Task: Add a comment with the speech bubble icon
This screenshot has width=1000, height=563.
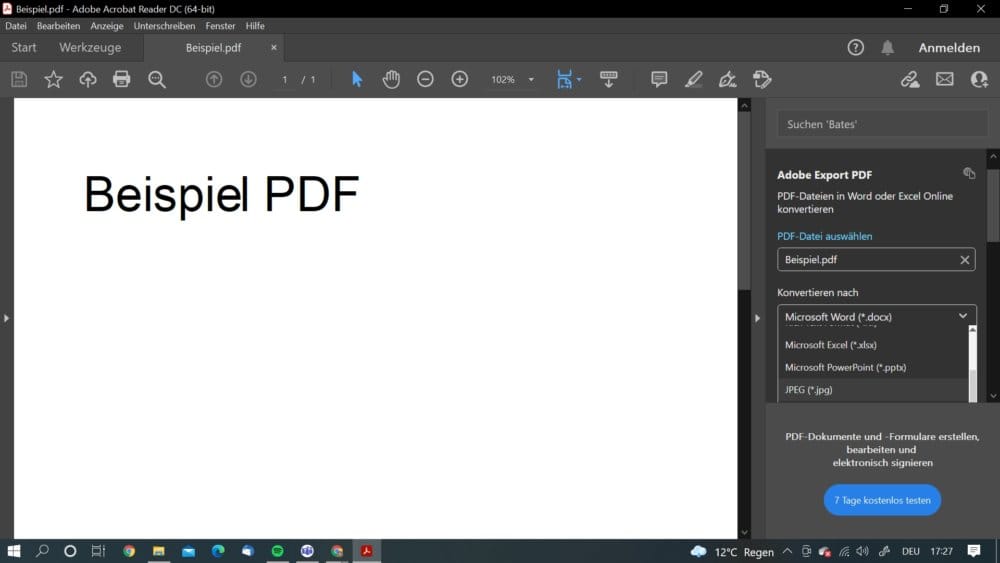Action: pyautogui.click(x=659, y=79)
